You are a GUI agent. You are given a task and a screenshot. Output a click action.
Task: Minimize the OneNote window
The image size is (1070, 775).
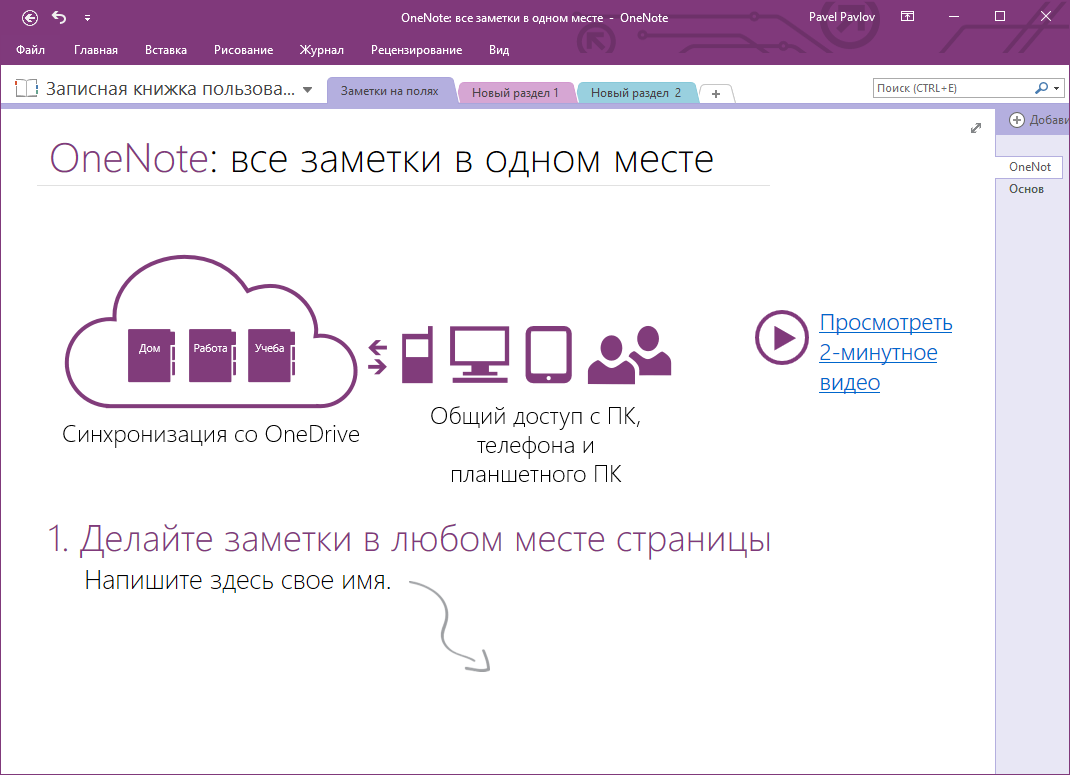click(x=953, y=16)
